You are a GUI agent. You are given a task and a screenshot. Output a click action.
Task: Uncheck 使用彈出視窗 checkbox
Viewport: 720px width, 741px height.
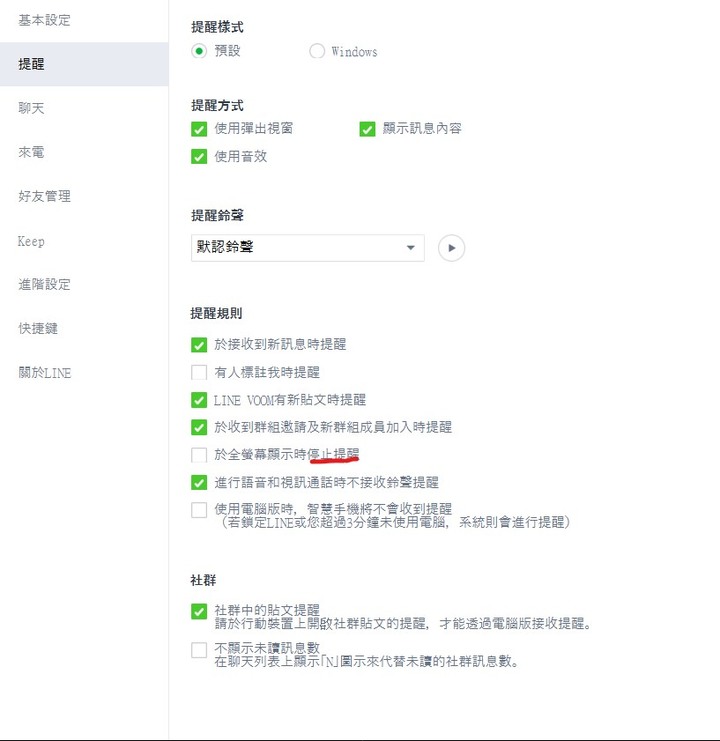tap(199, 129)
